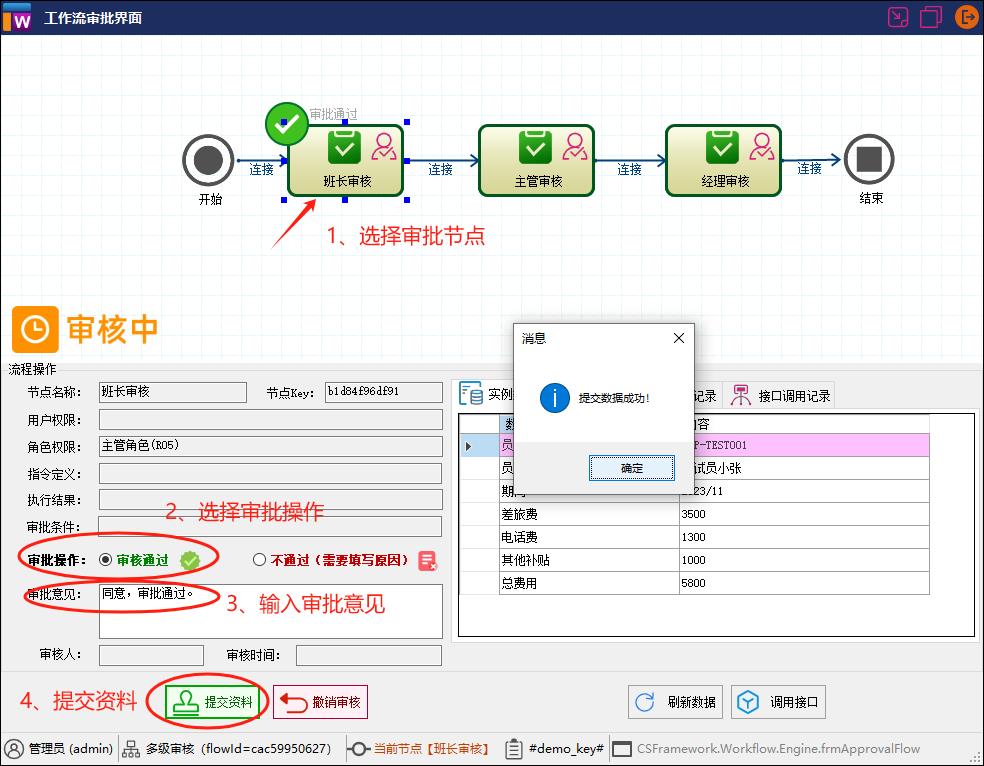Select the 班长审核 workflow node
Viewport: 984px width, 766px height.
tap(345, 160)
